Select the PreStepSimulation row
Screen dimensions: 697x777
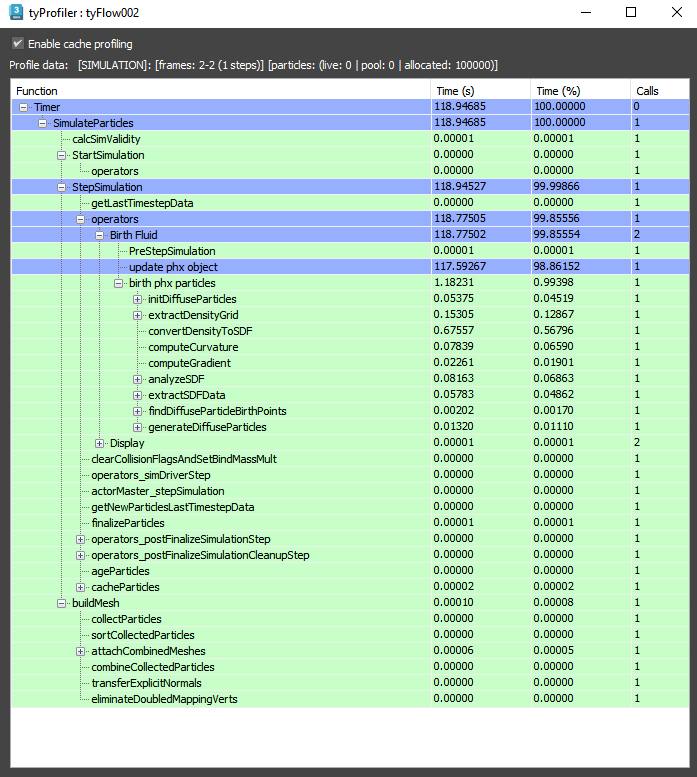350,251
